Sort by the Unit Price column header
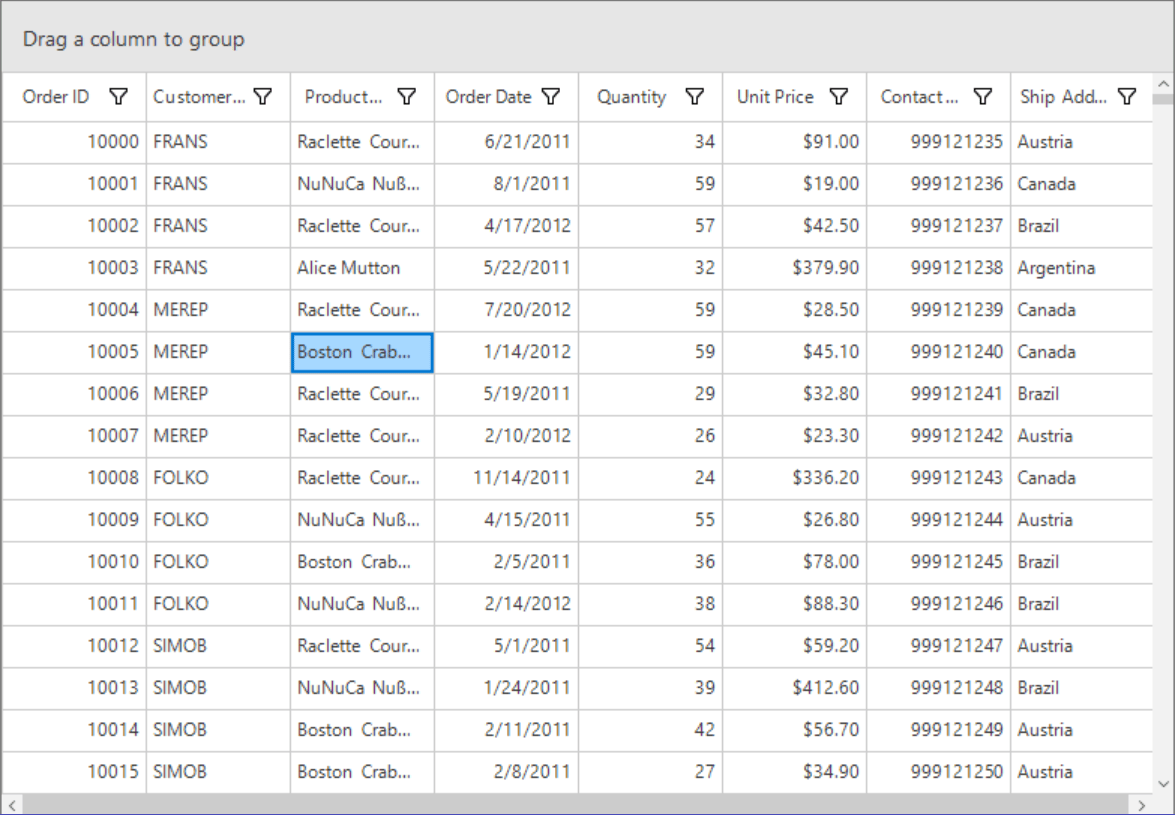 click(775, 96)
